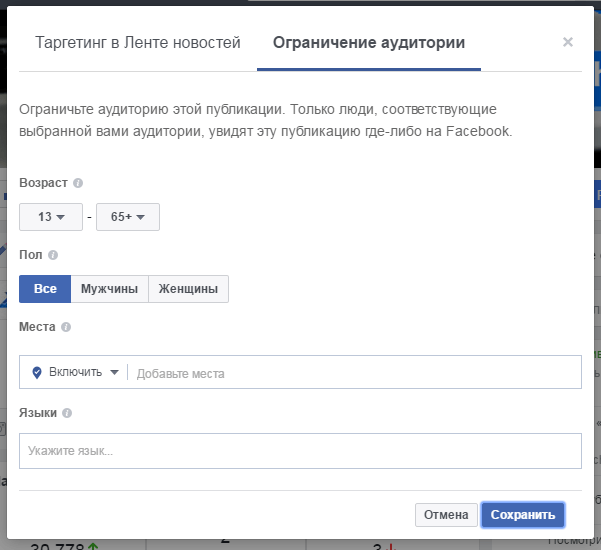Viewport: 601px width, 550px height.
Task: Open info tooltip next to Языки
Action: pyautogui.click(x=67, y=413)
